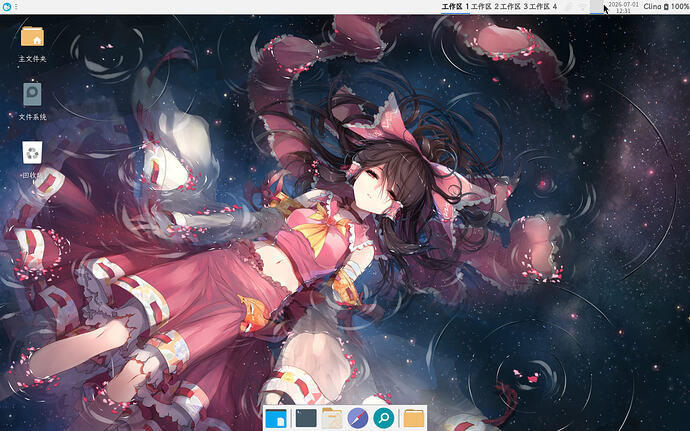Click the 100% battery percentage text
The width and height of the screenshot is (690, 431).
(679, 7)
